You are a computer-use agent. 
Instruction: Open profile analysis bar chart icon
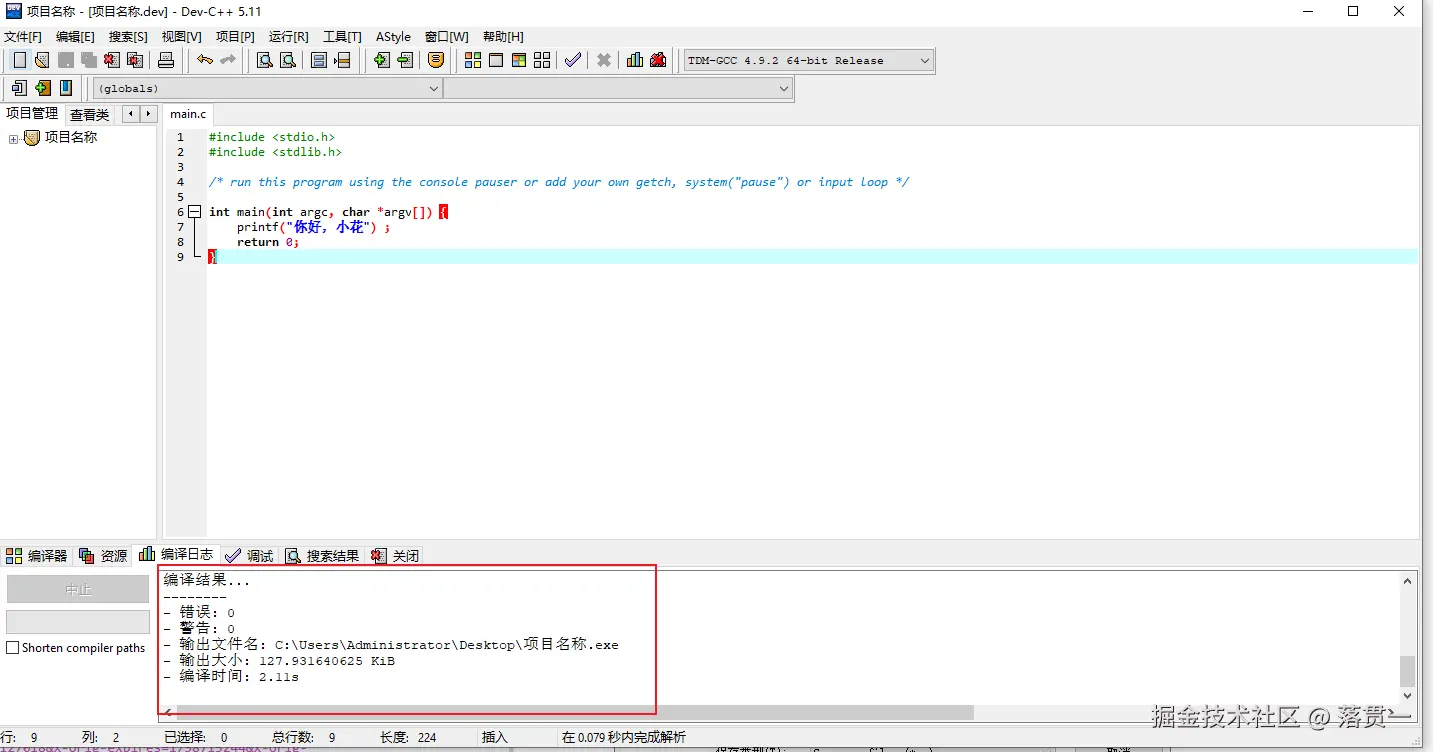tap(635, 60)
